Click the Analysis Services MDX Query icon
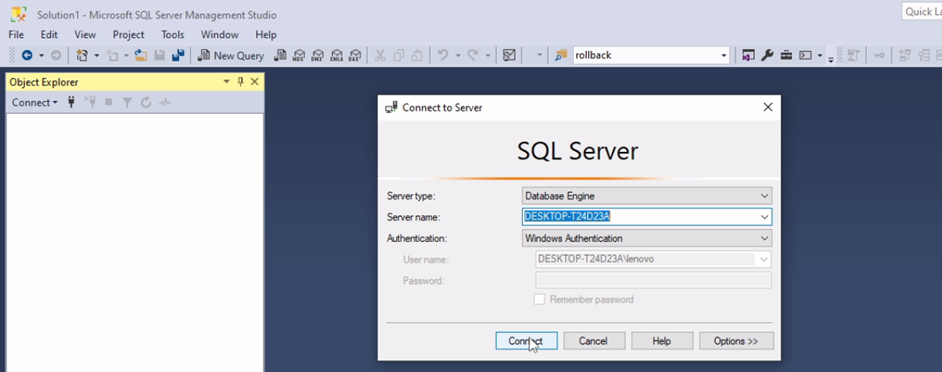This screenshot has width=942, height=372. 299,55
